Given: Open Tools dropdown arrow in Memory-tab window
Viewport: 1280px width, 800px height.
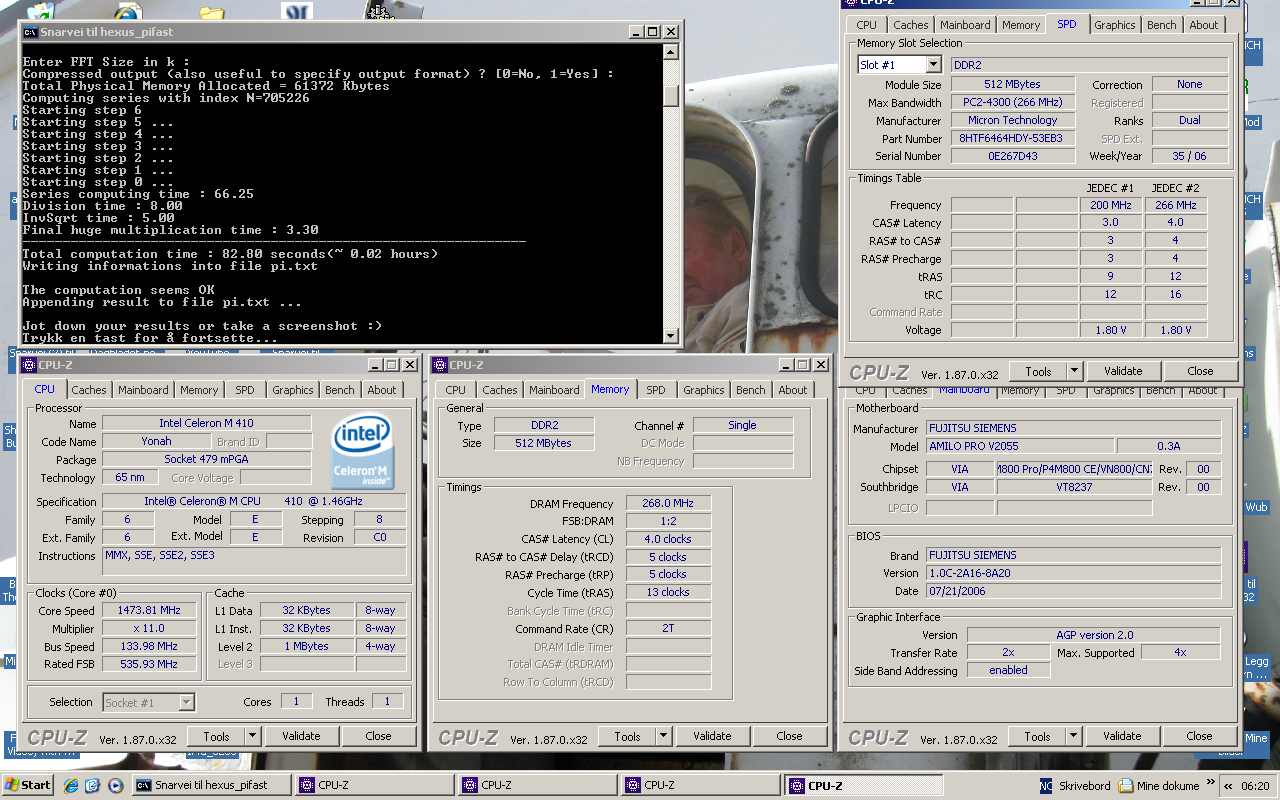Looking at the screenshot, I should click(x=663, y=736).
